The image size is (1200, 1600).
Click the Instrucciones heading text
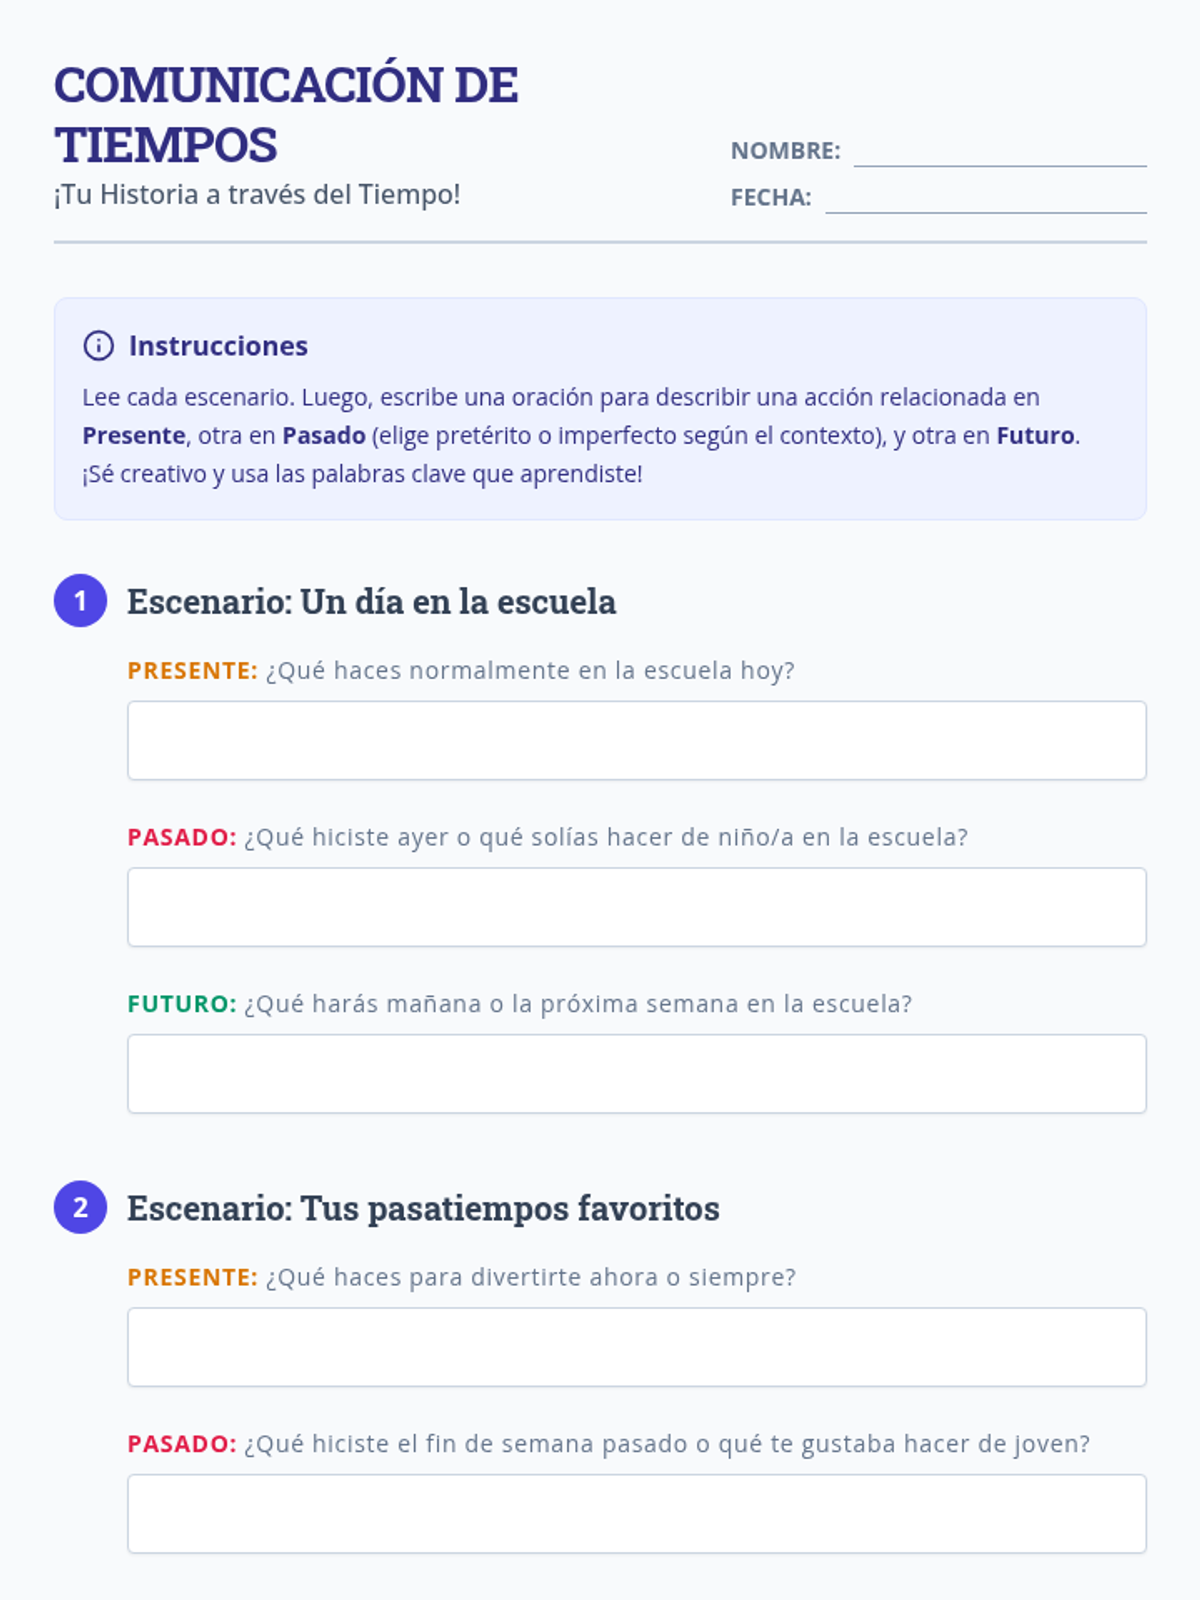218,346
